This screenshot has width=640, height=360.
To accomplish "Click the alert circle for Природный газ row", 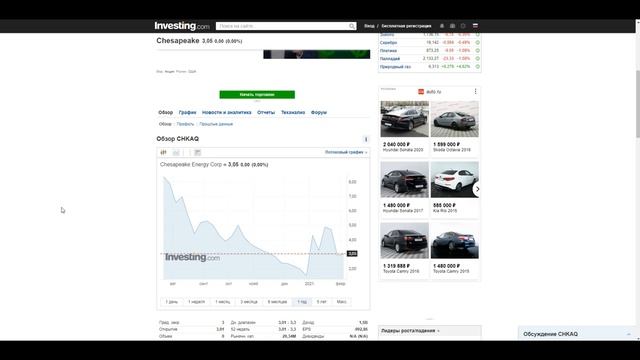I will [478, 67].
